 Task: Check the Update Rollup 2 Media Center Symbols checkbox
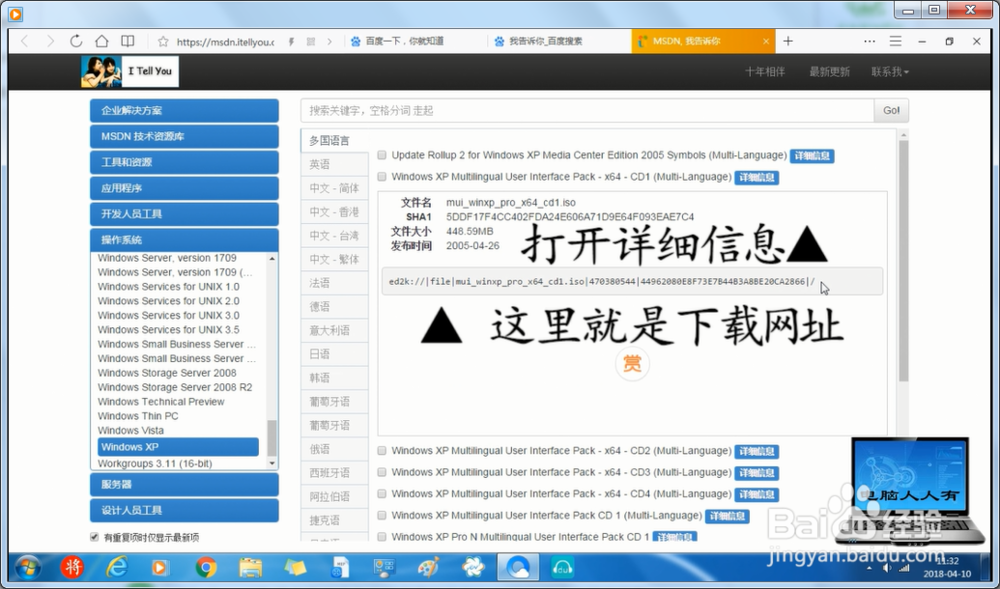(381, 155)
